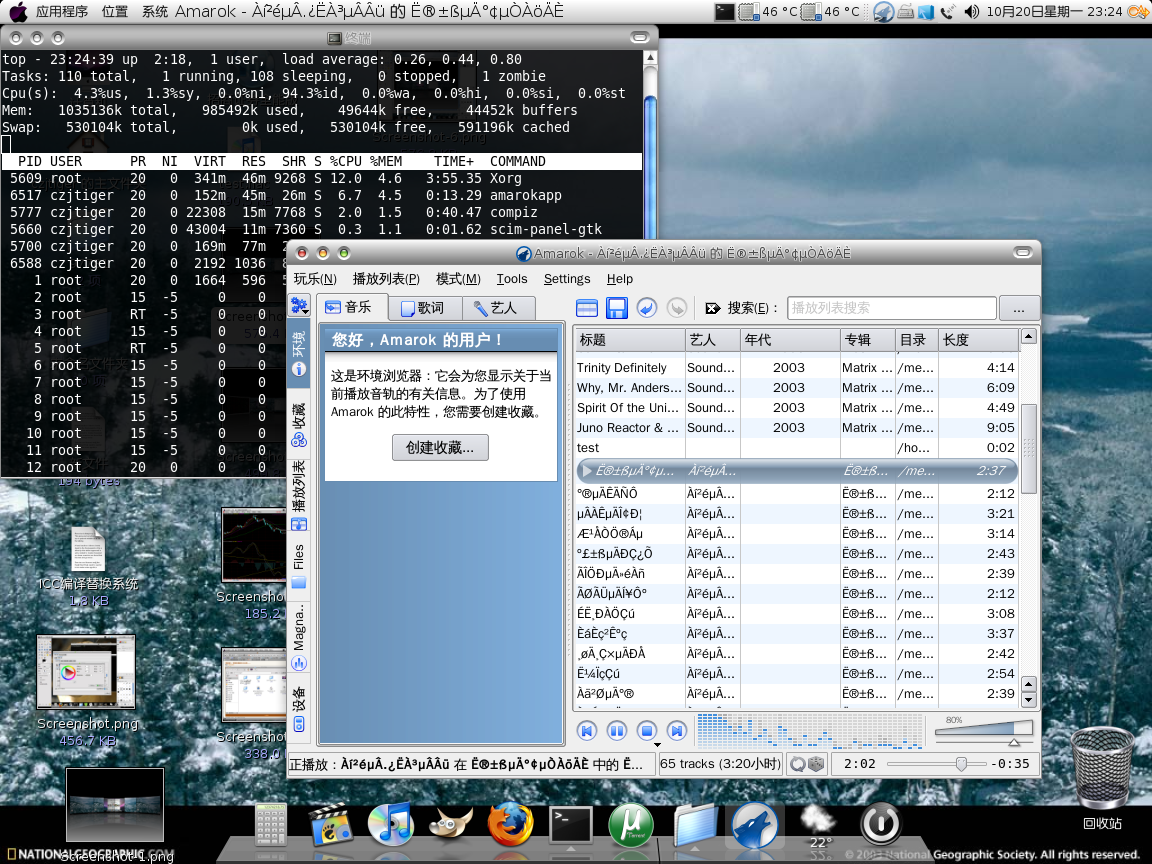1152x864 pixels.
Task: Stop Amarok playback
Action: pos(647,730)
